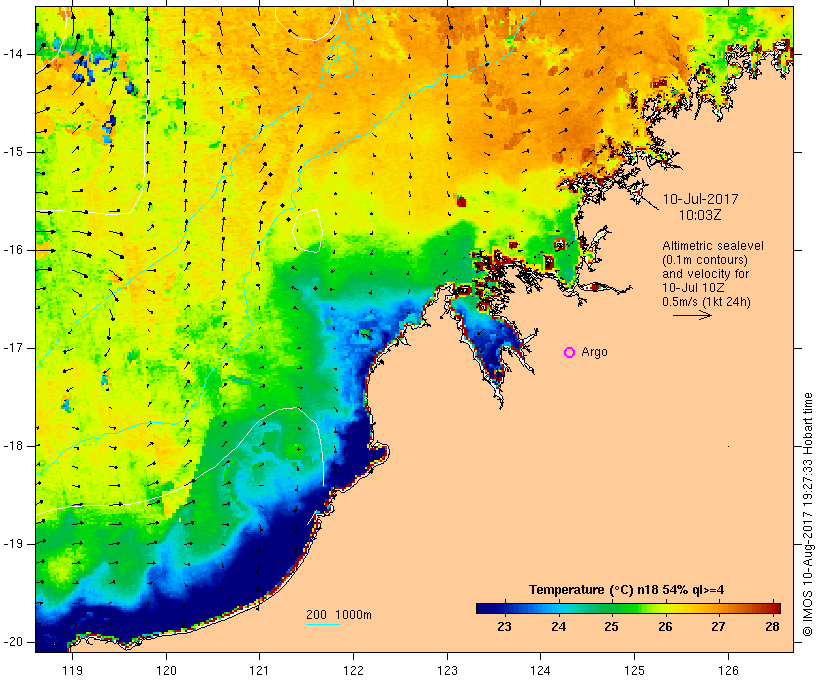Viewport: 820px width, 680px height.
Task: Click the latitude axis label '-17'
Action: [13, 348]
